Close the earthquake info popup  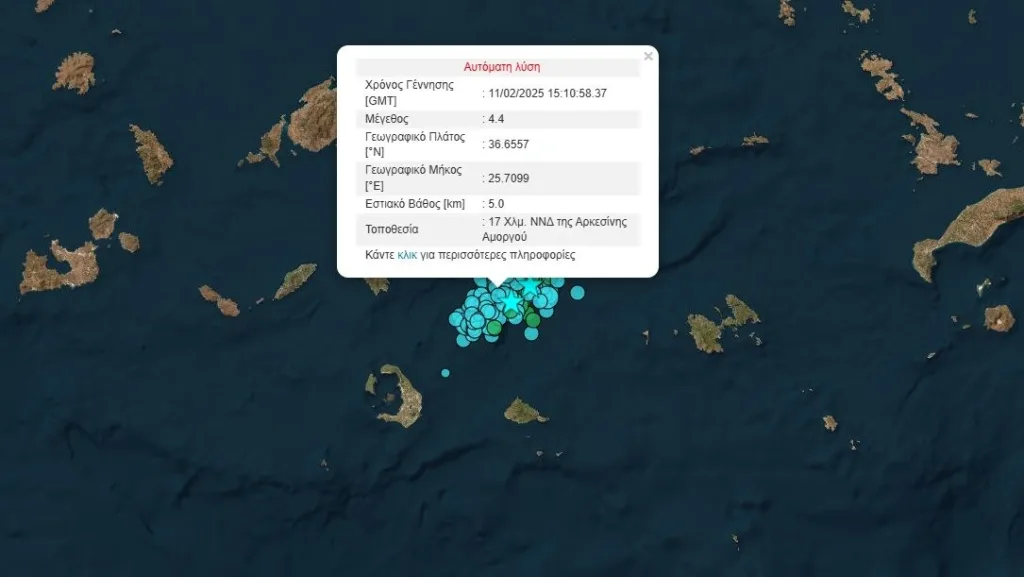point(648,57)
